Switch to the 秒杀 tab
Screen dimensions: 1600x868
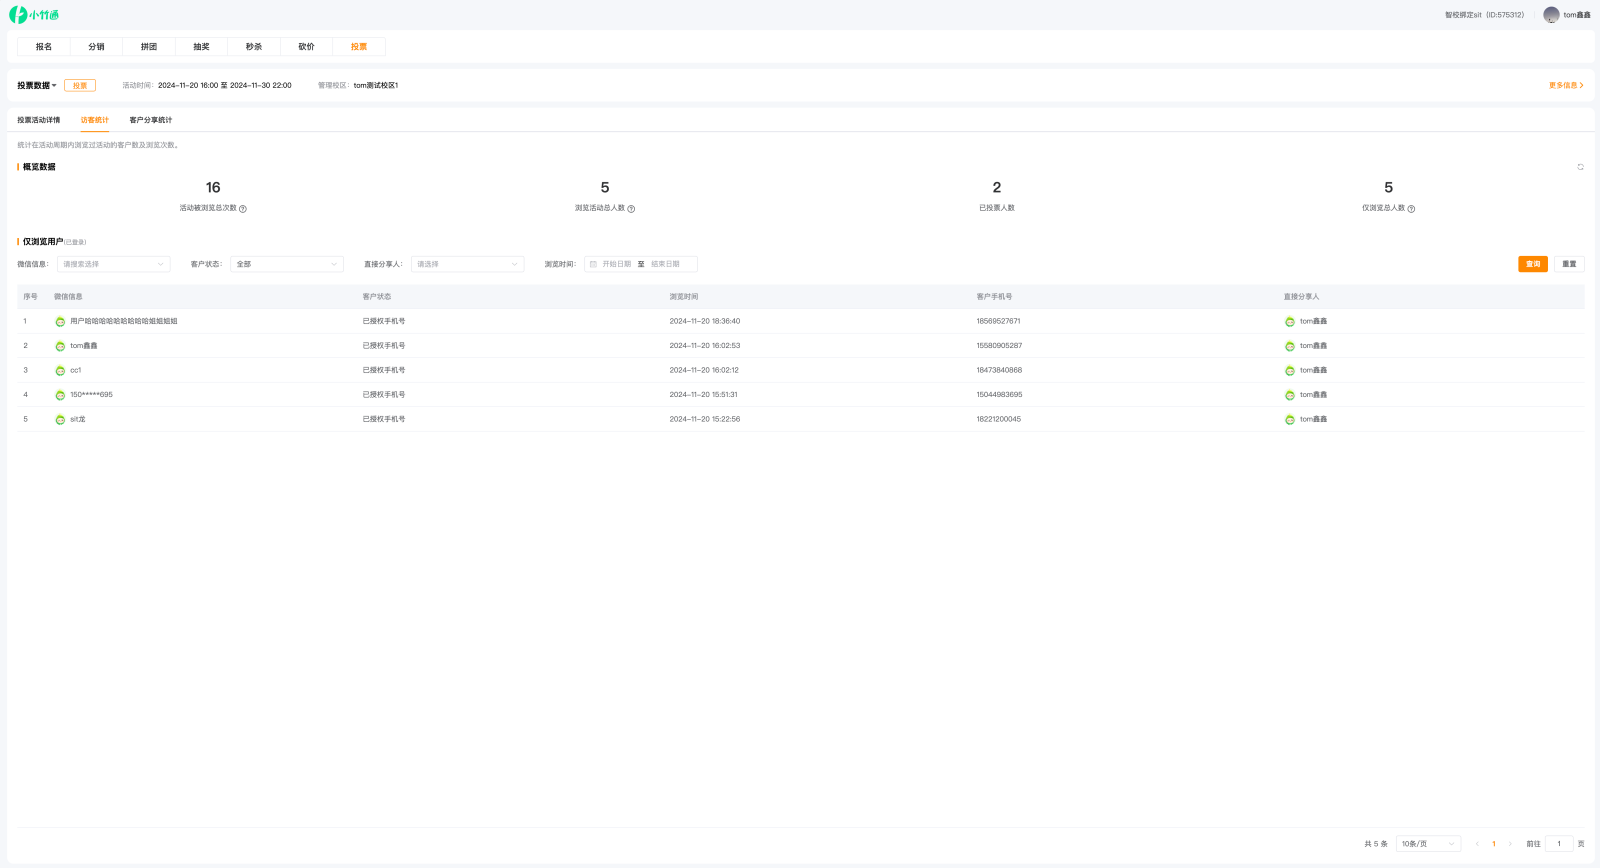[254, 47]
